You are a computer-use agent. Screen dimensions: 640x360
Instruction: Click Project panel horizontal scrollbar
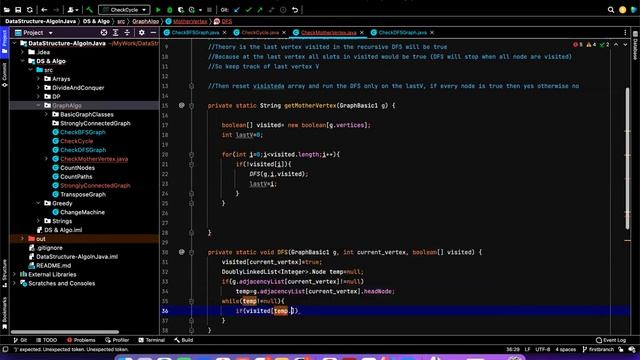click(64, 332)
